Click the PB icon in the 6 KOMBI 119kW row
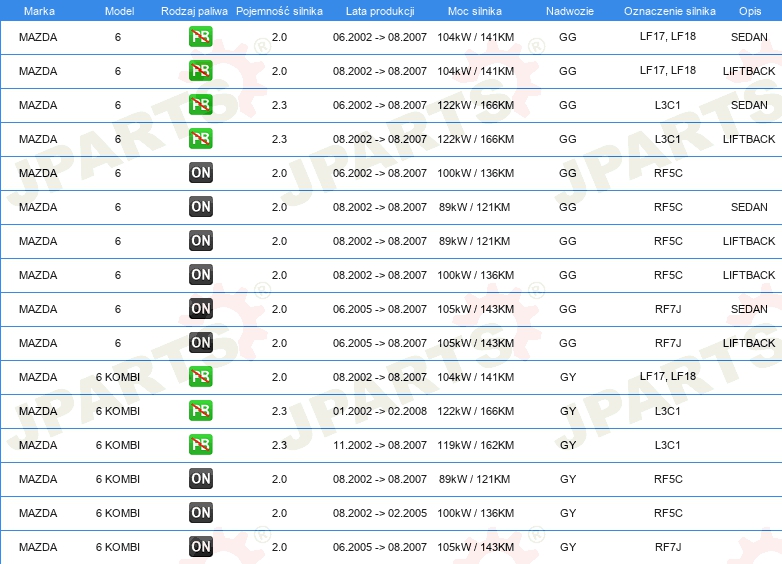The width and height of the screenshot is (782, 564). coord(200,445)
